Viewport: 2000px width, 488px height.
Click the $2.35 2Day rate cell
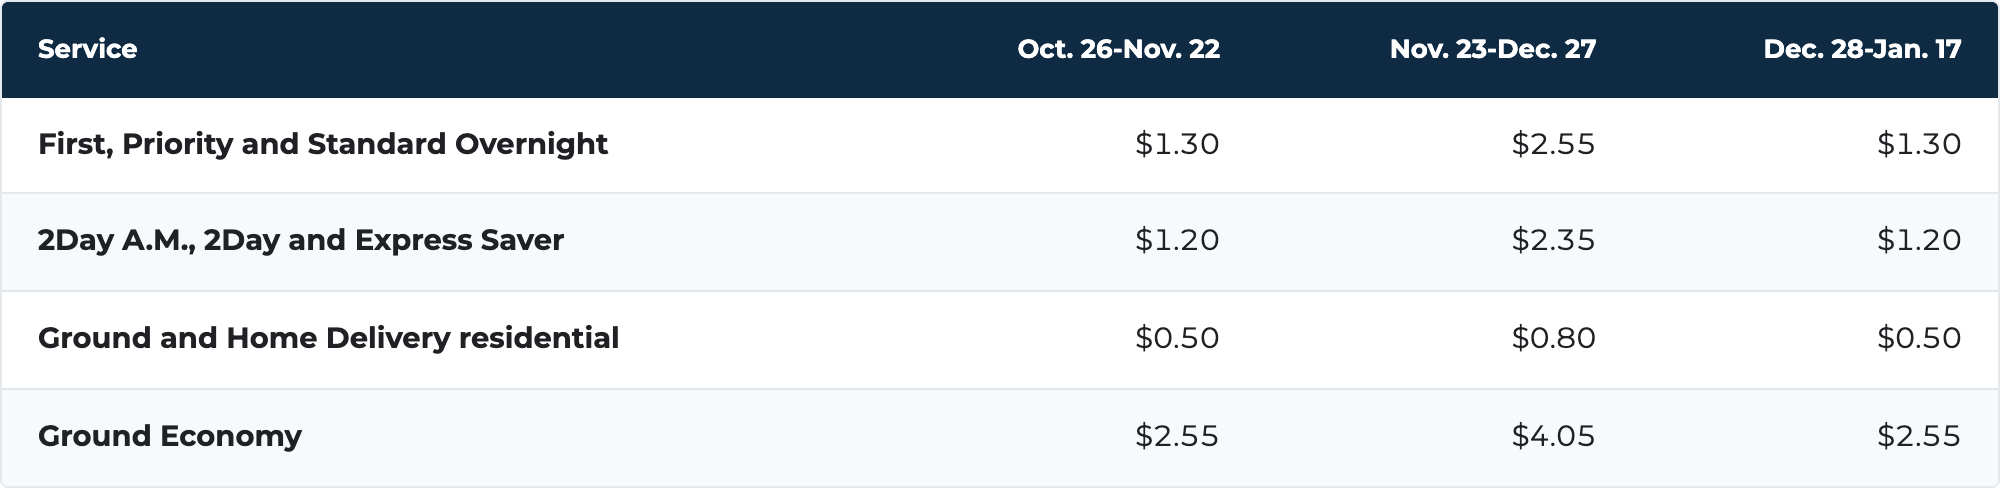click(x=1553, y=241)
